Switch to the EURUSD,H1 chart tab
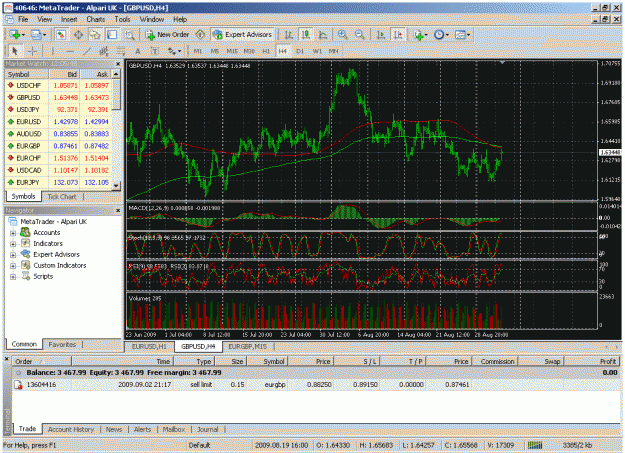The height and width of the screenshot is (453, 625). [x=149, y=347]
